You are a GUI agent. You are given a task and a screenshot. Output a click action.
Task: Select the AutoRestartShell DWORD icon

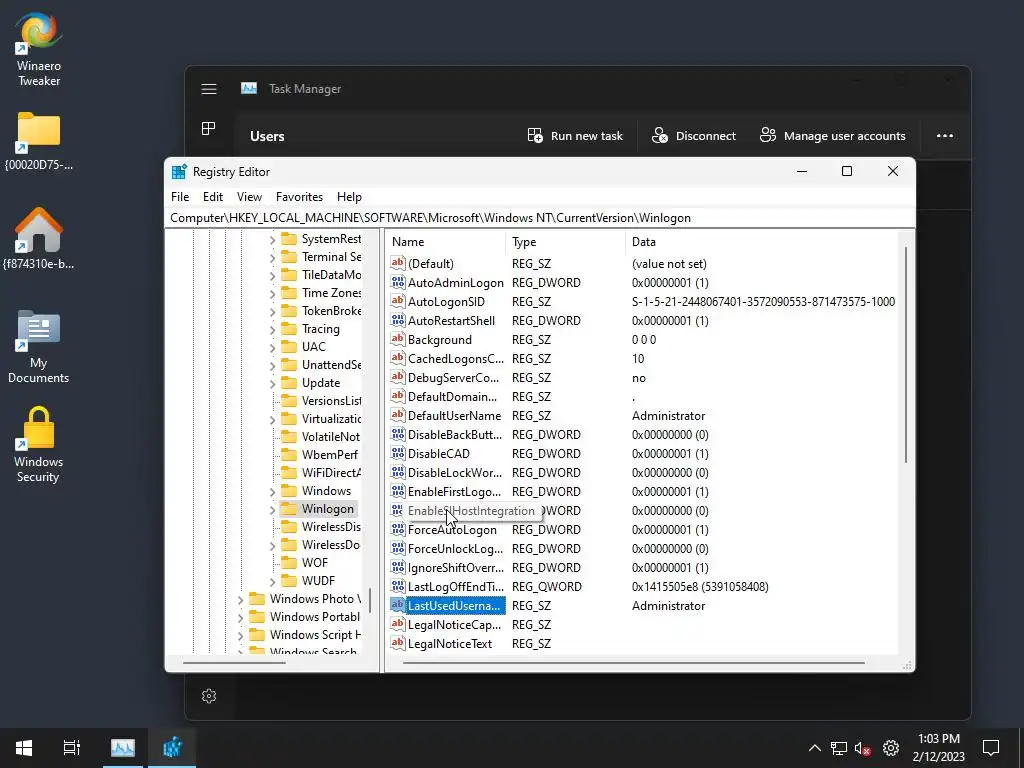pyautogui.click(x=398, y=320)
